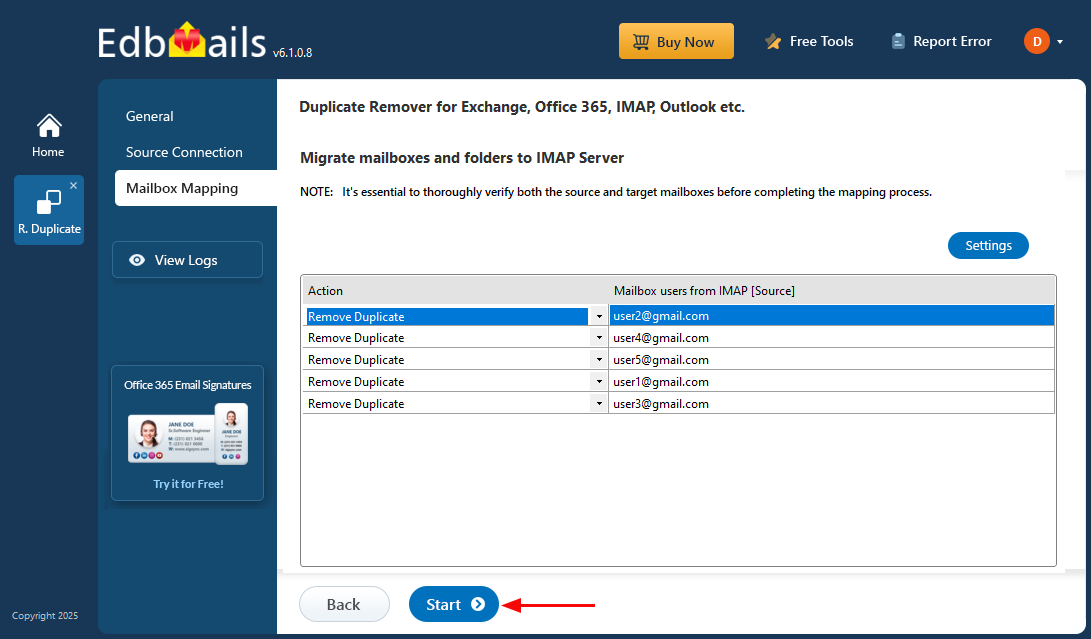Screen dimensions: 1091x639
Task: Expand action dropdown for user2@gmail.com
Action: click(599, 316)
